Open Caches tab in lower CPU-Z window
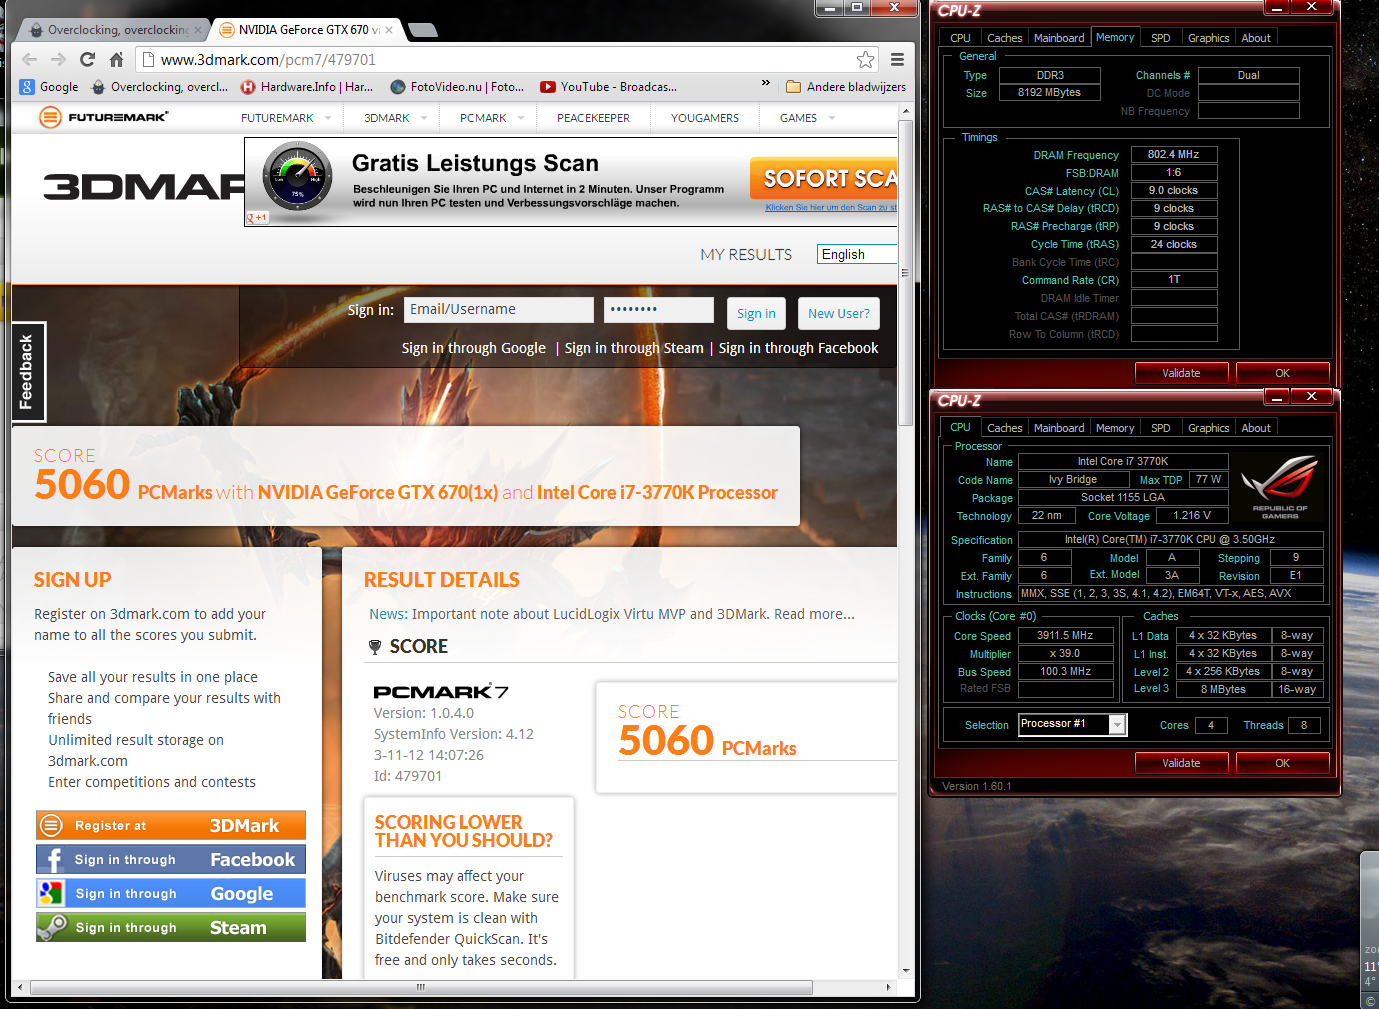The width and height of the screenshot is (1379, 1009). [1005, 428]
